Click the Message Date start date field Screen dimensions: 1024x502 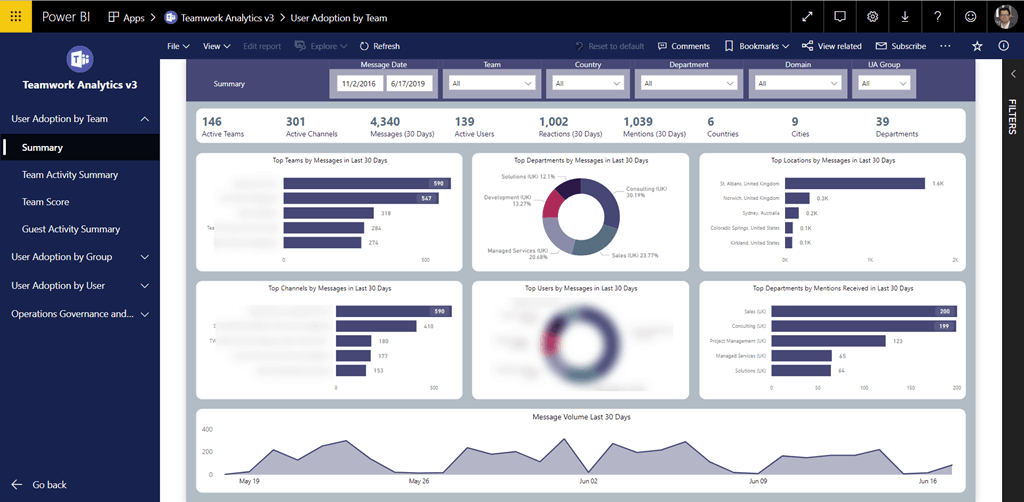coord(358,84)
